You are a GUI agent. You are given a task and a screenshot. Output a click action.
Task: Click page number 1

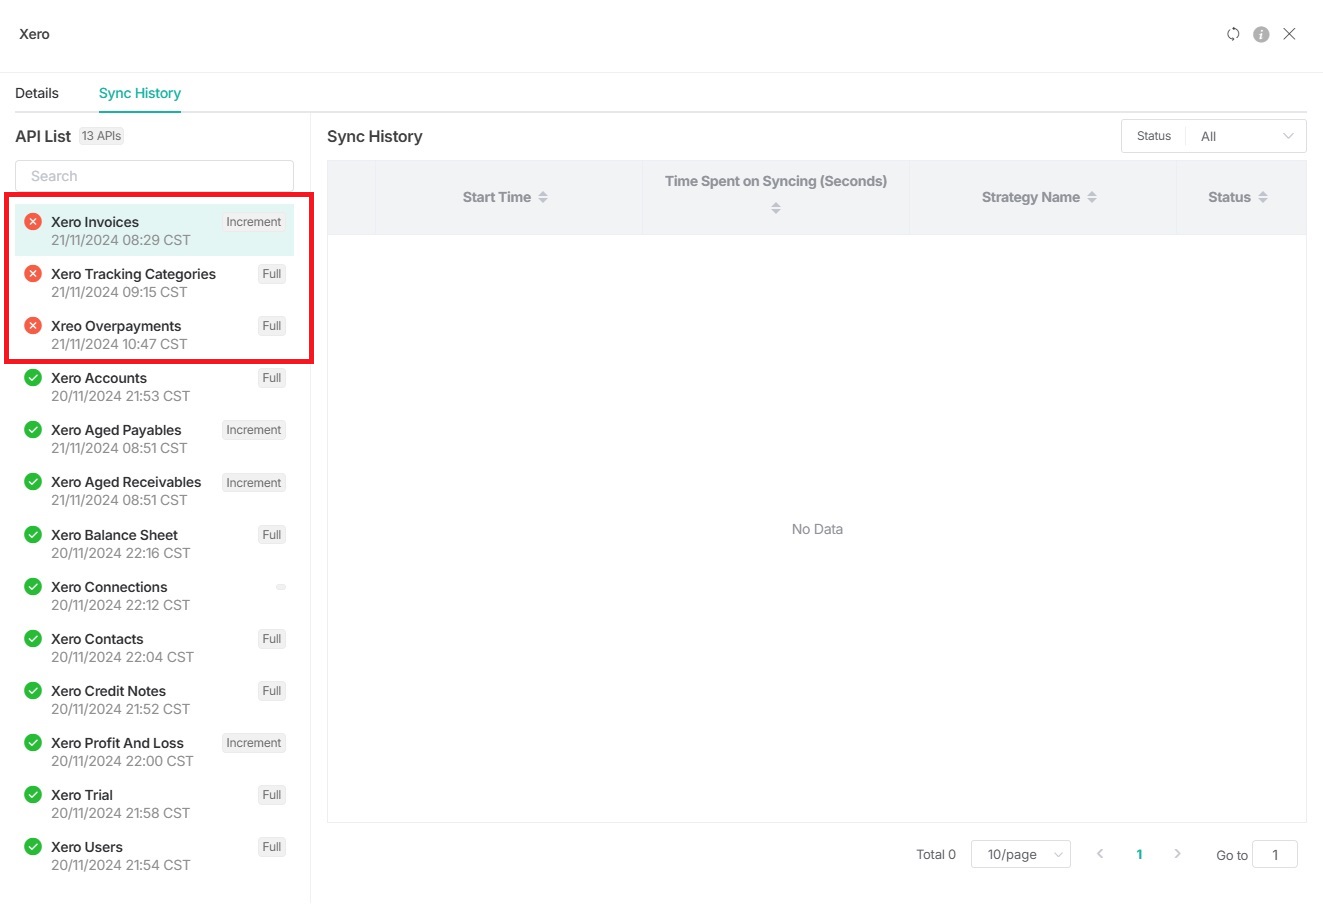(x=1139, y=855)
